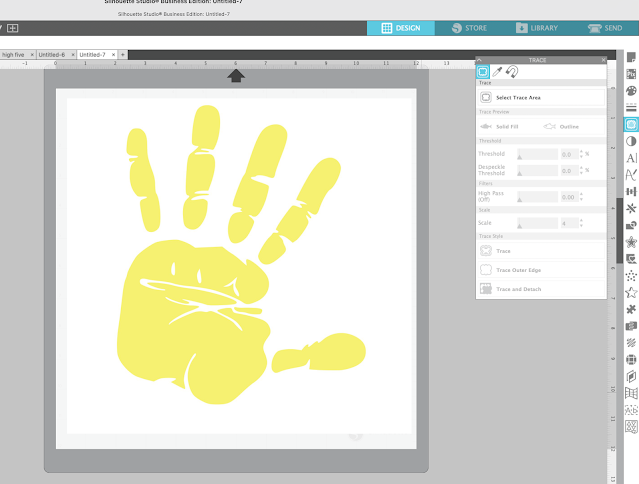
Task: Click the split view icon in top bar
Action: 13,28
